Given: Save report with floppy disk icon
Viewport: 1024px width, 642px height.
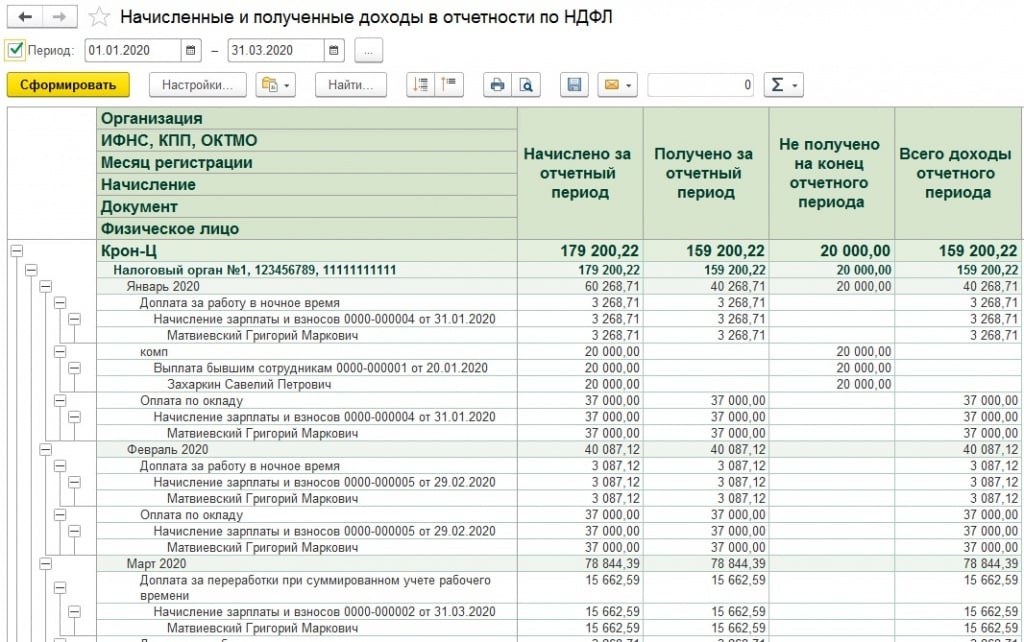Looking at the screenshot, I should click(574, 85).
